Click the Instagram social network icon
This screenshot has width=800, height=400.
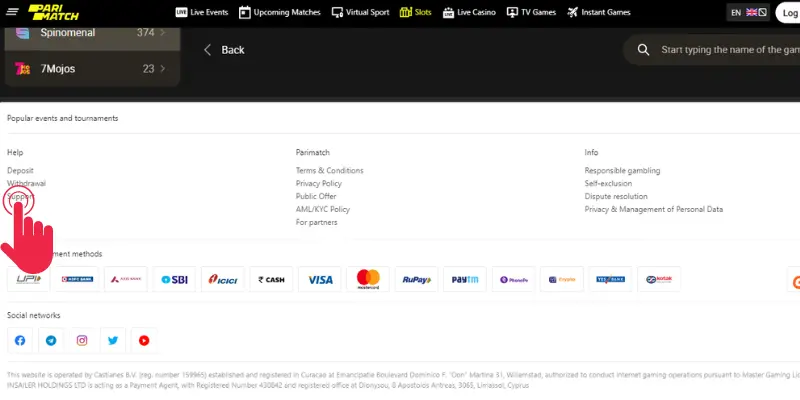82,340
